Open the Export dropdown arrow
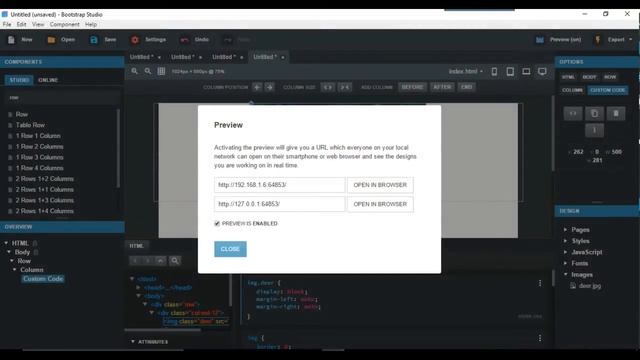Viewport: 640px width, 360px height. [631, 40]
